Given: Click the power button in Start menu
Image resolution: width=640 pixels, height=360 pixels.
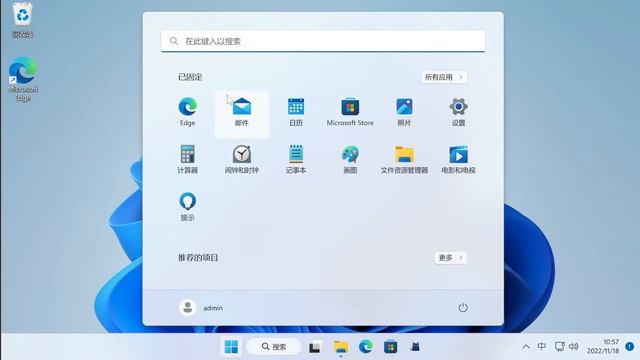Looking at the screenshot, I should point(462,308).
